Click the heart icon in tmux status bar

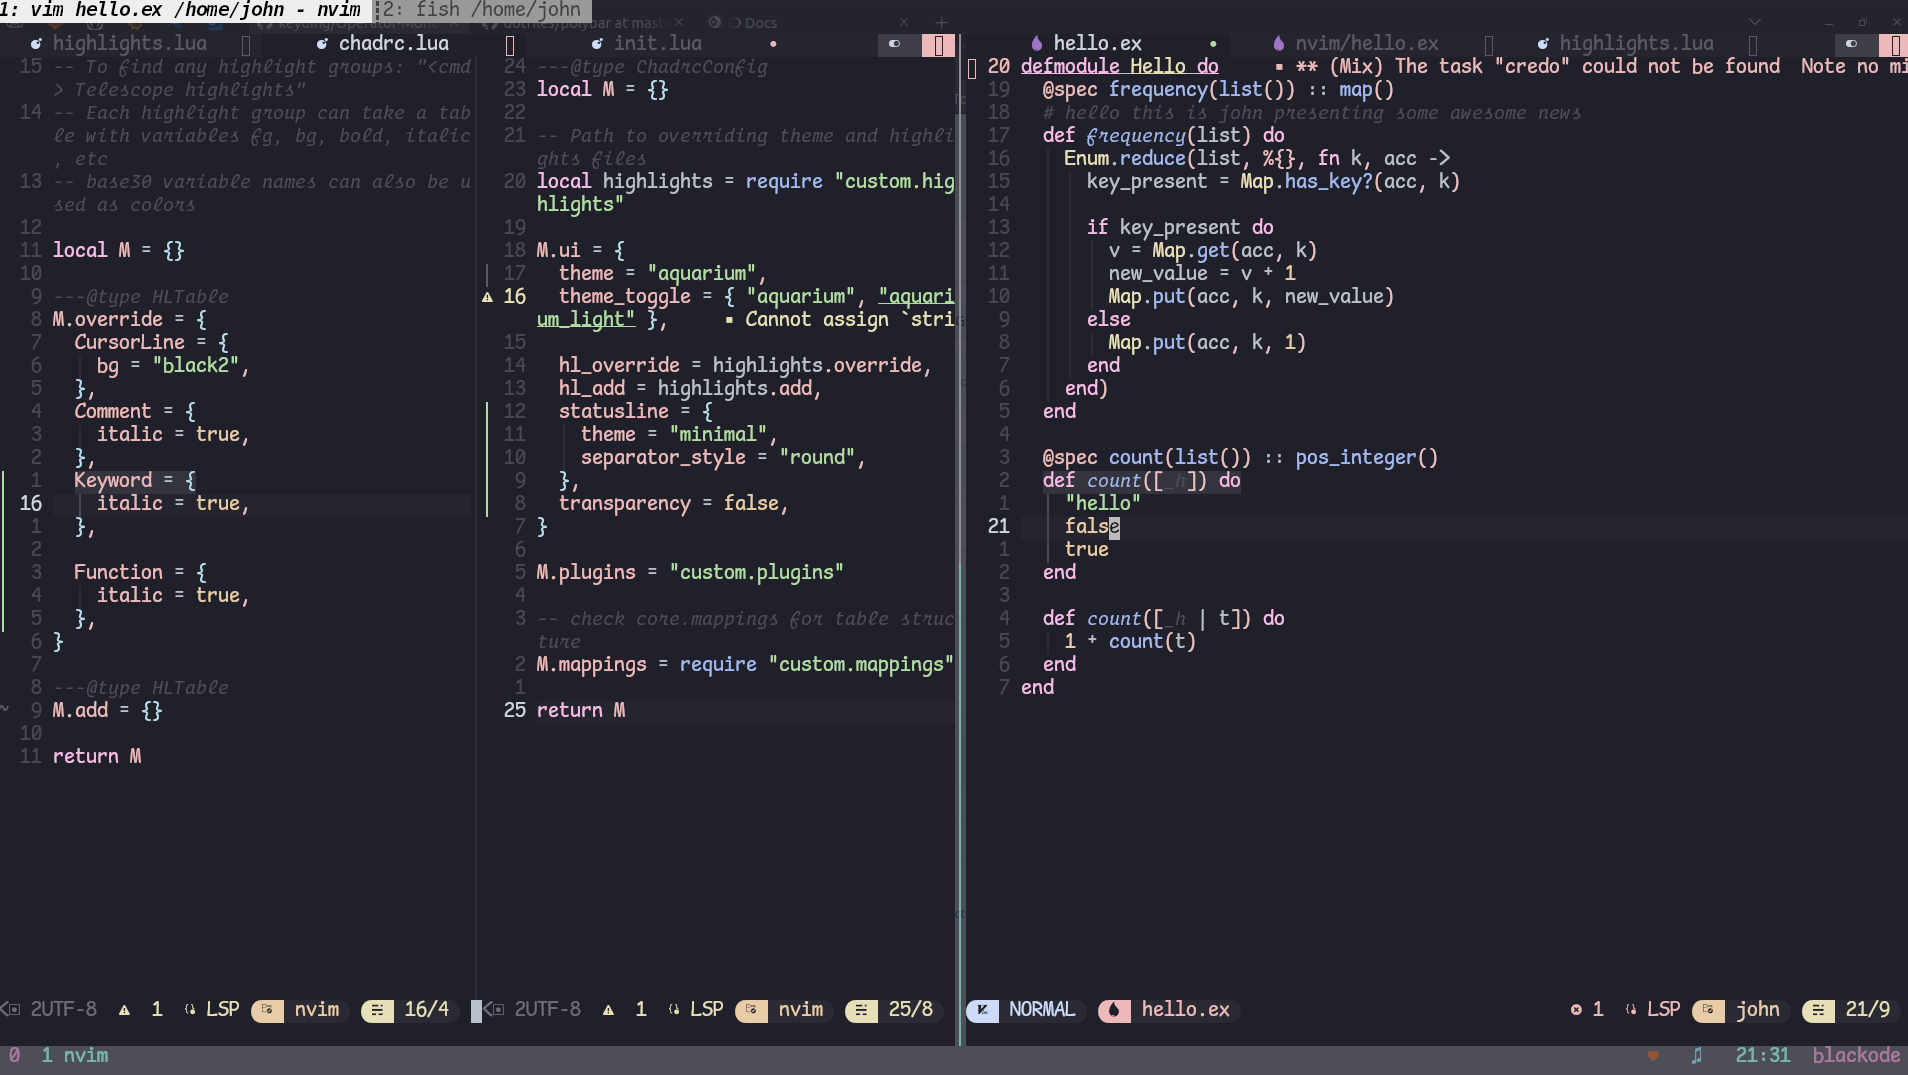1654,1056
